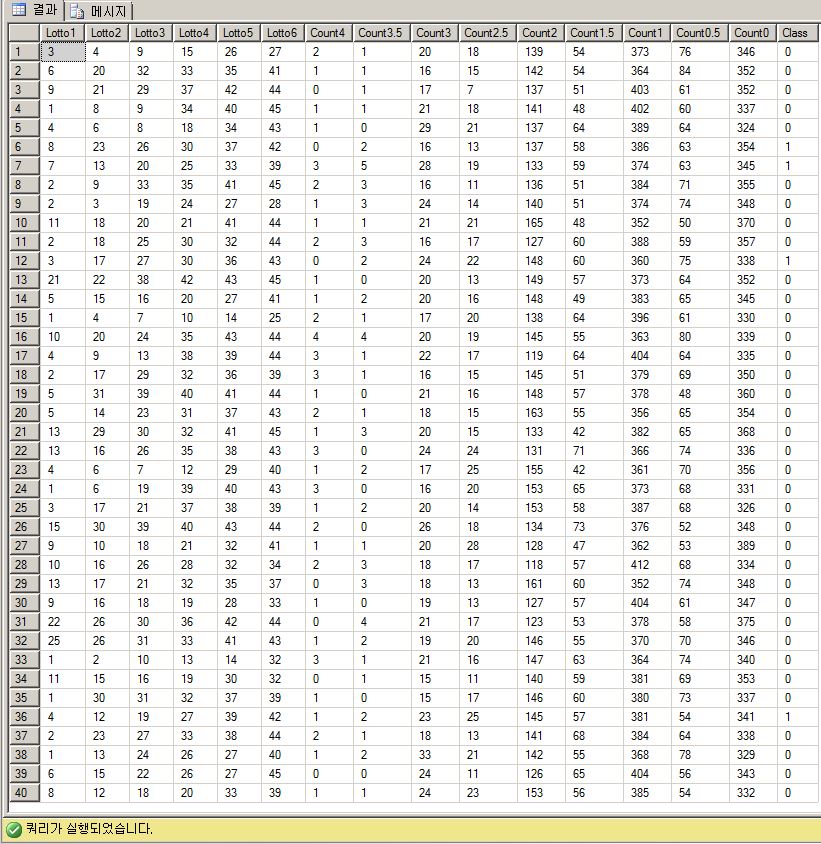Select the Count3 column header
The image size is (821, 844).
435,33
